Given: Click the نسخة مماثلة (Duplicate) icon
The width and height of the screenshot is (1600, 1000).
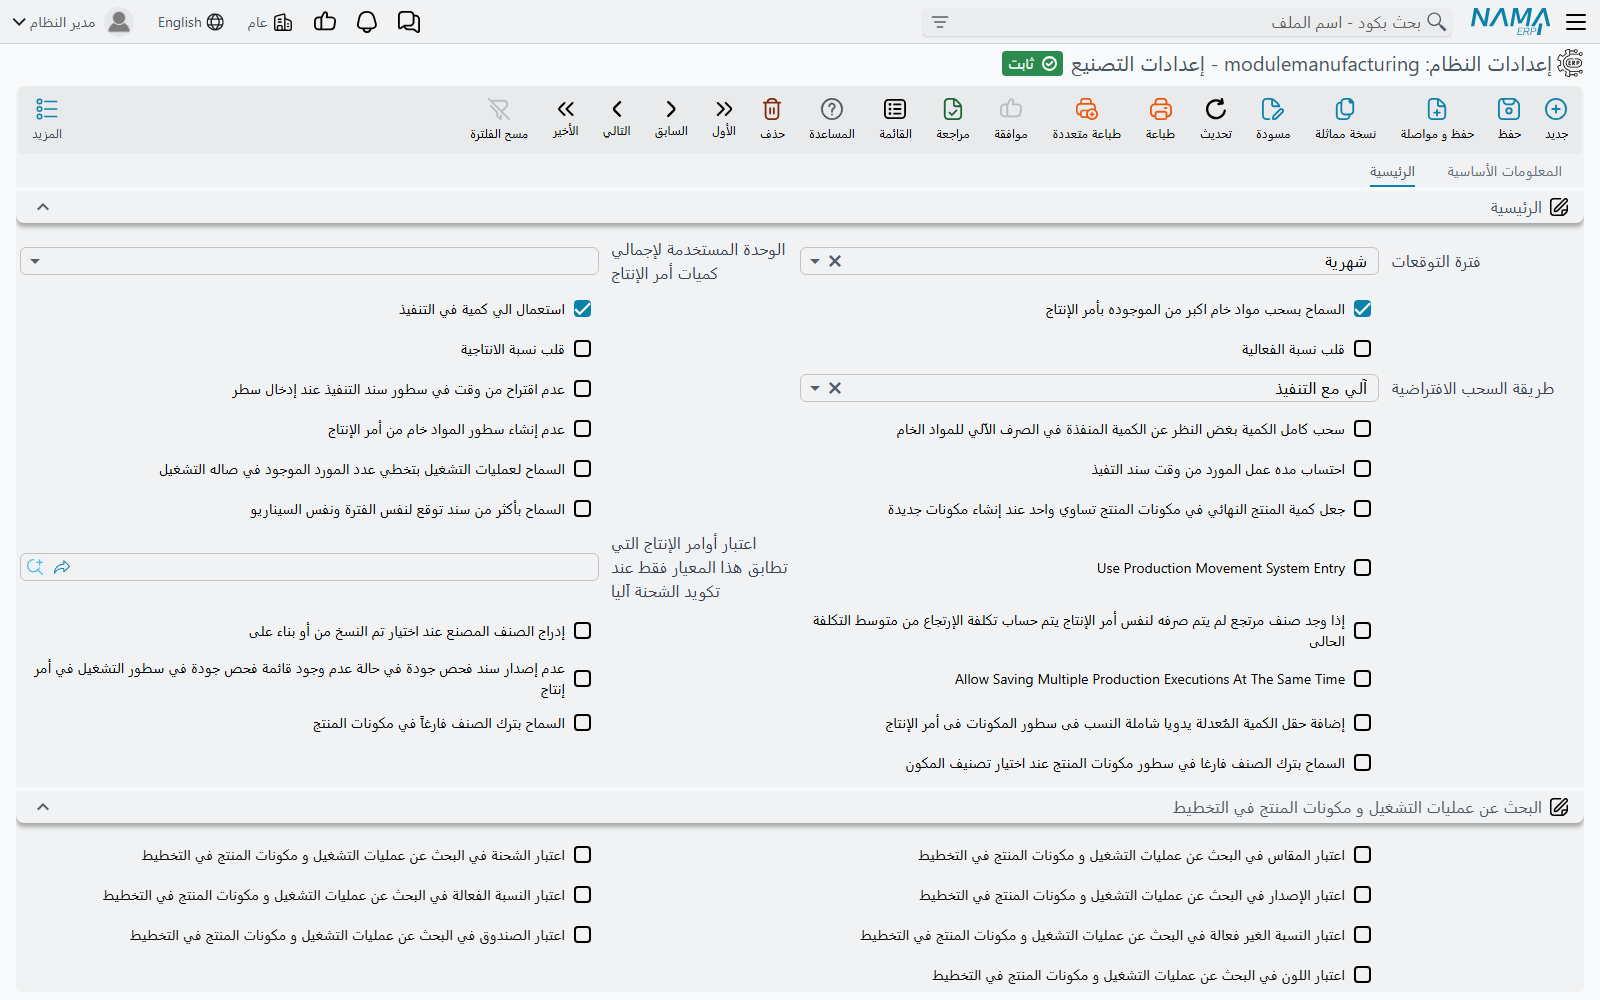Looking at the screenshot, I should (1345, 109).
